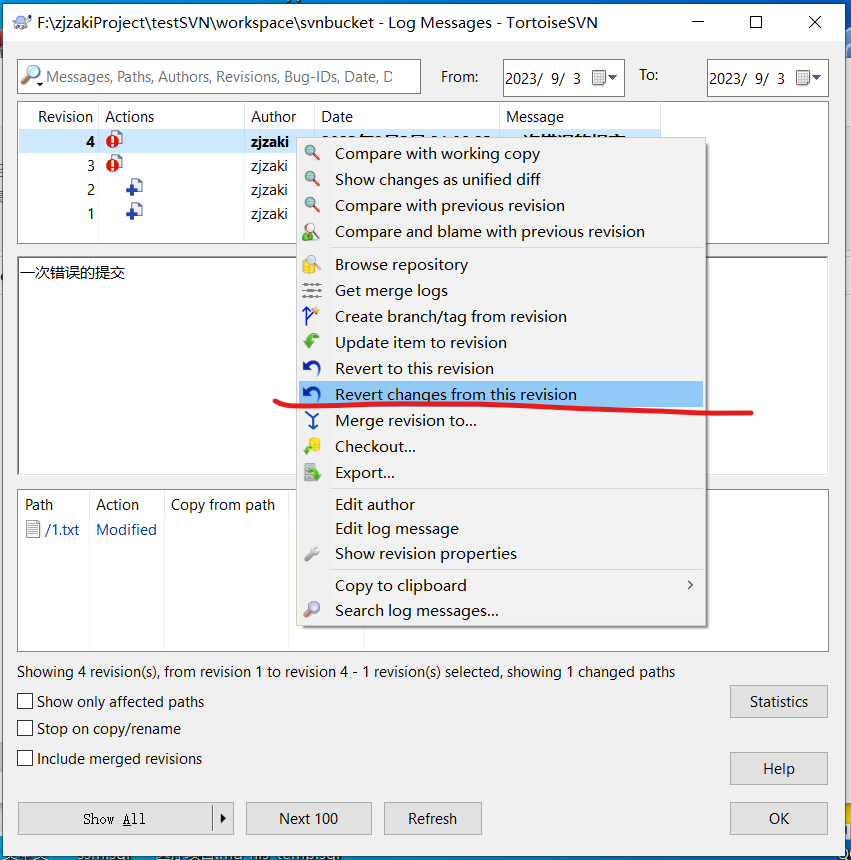Select the /1.txt changed path
Image resolution: width=851 pixels, height=860 pixels.
(61, 530)
